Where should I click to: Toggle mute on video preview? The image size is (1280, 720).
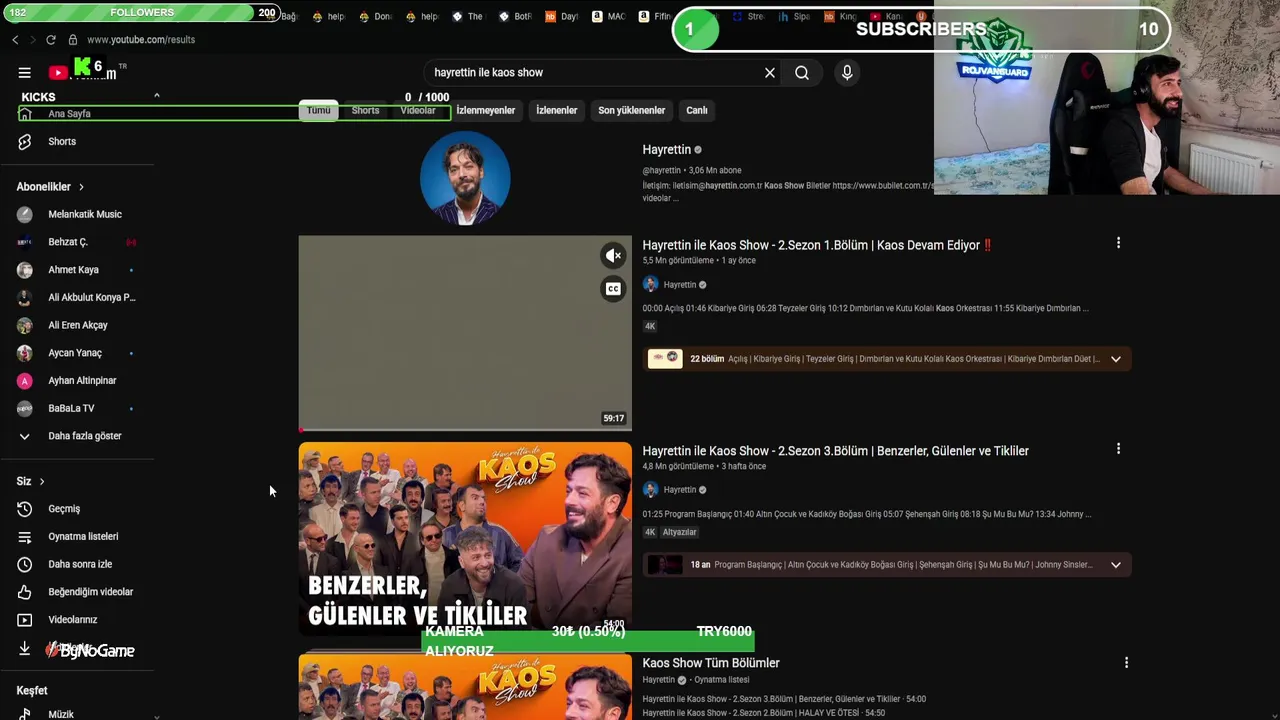pos(613,256)
